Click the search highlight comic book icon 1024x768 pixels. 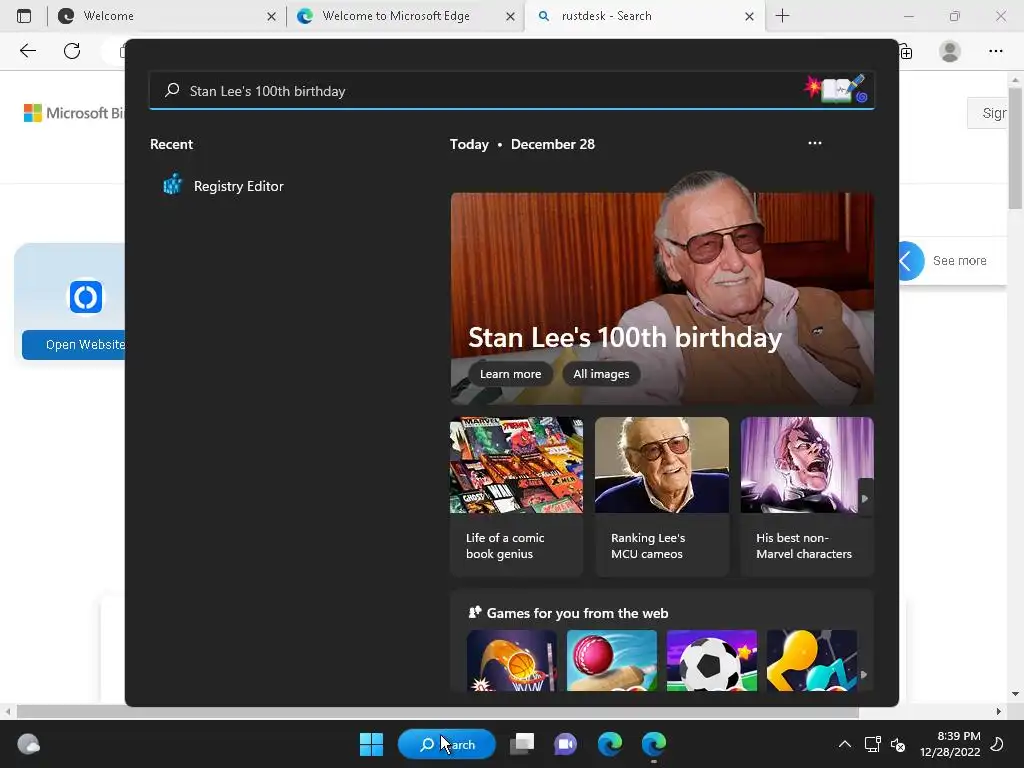(x=837, y=89)
